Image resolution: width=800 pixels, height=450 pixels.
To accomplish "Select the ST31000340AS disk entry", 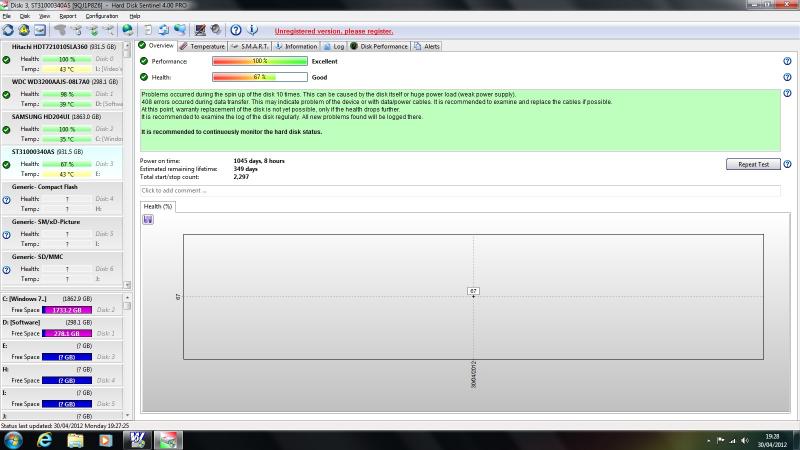I will (x=62, y=163).
